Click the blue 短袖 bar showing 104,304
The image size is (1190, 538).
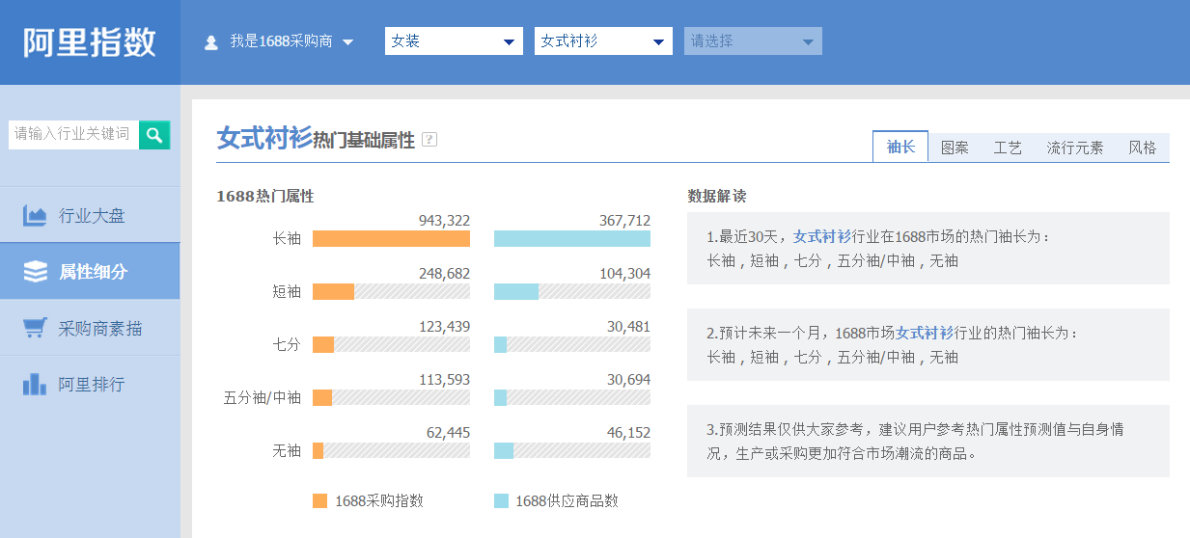pyautogui.click(x=516, y=292)
